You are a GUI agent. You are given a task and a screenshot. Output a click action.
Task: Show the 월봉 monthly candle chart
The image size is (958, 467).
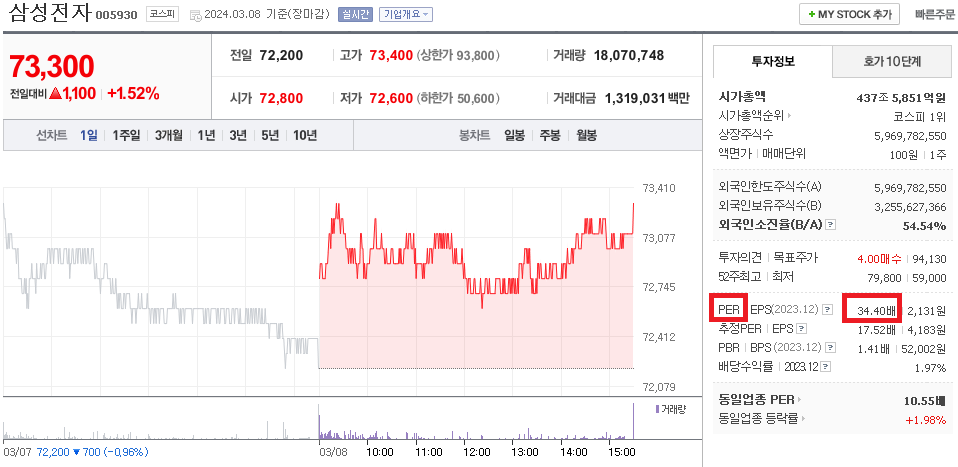[587, 136]
